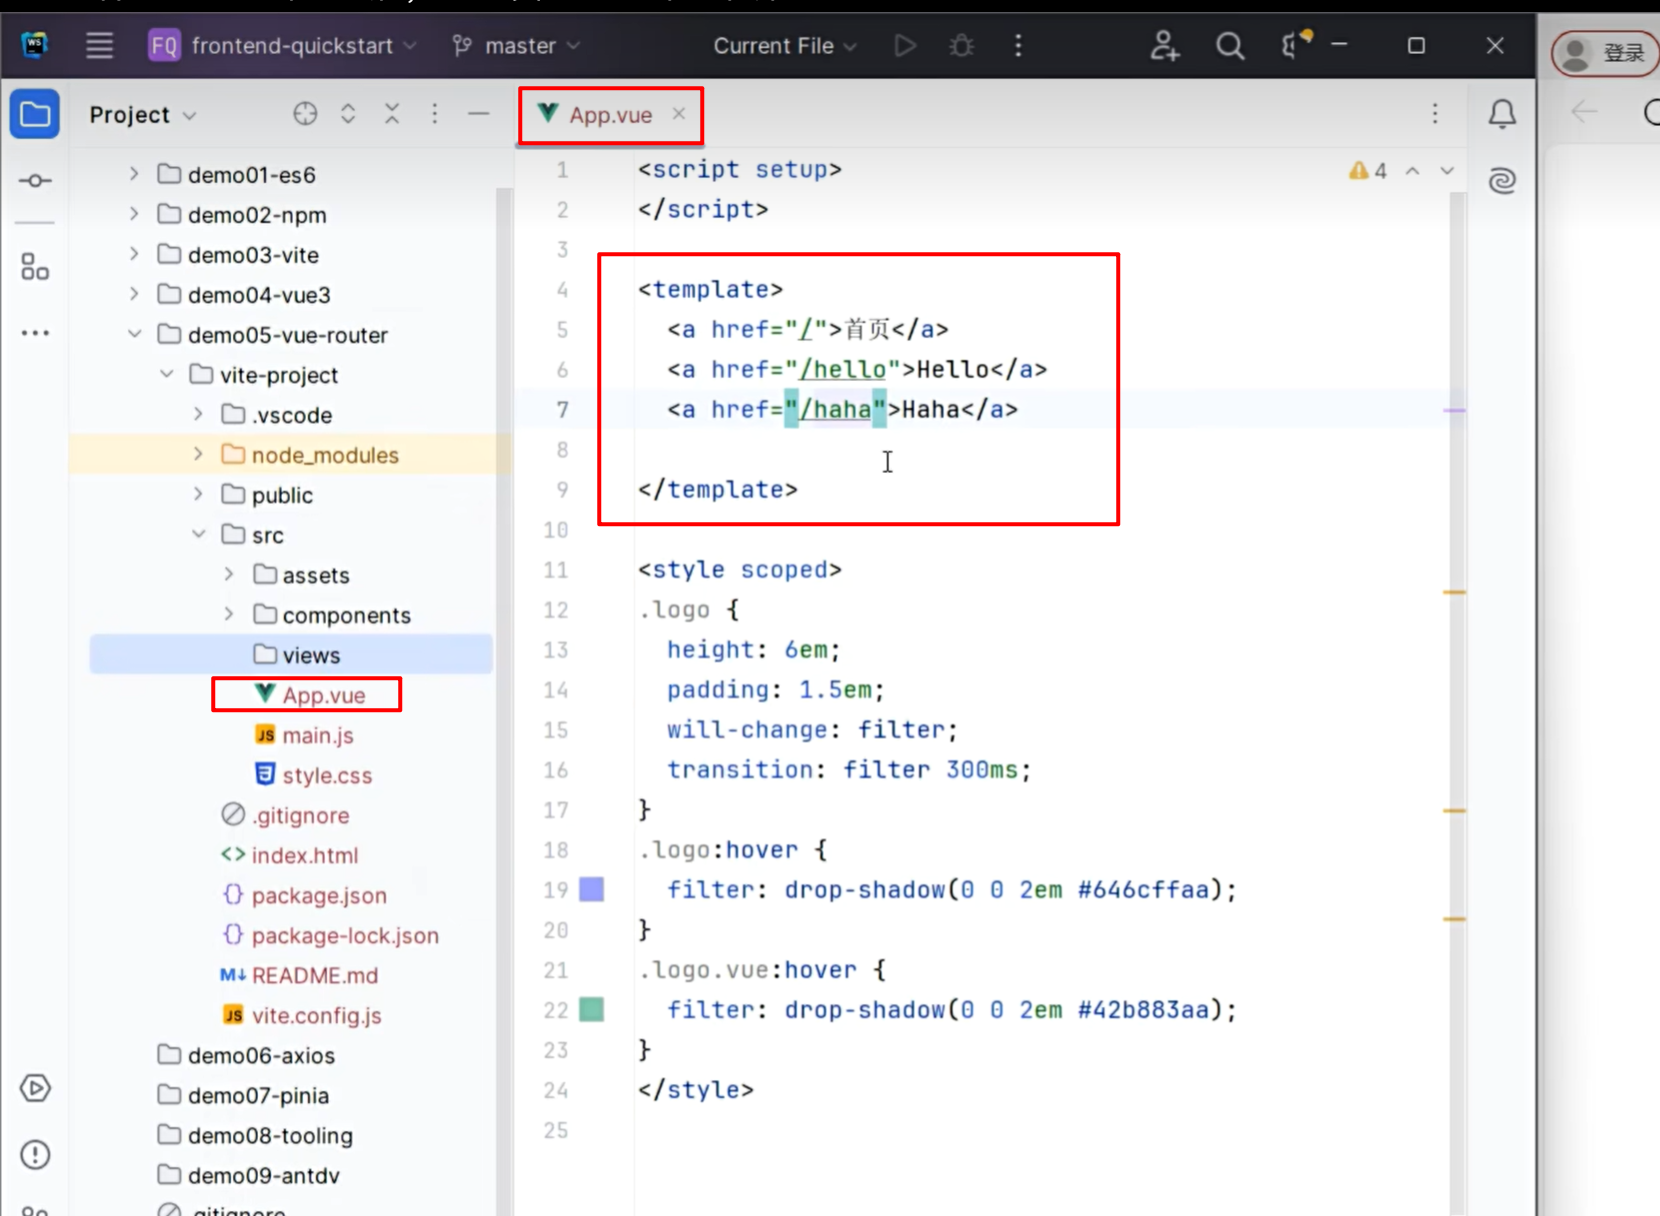Expand demo01-es6 folder
Viewport: 1660px width, 1216px height.
[x=134, y=174]
